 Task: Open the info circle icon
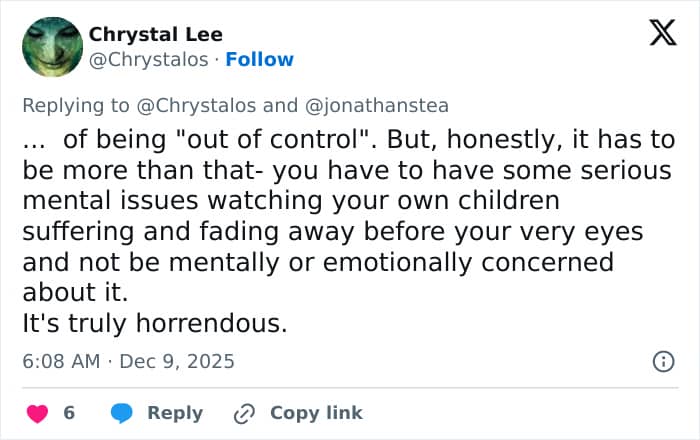[x=662, y=361]
